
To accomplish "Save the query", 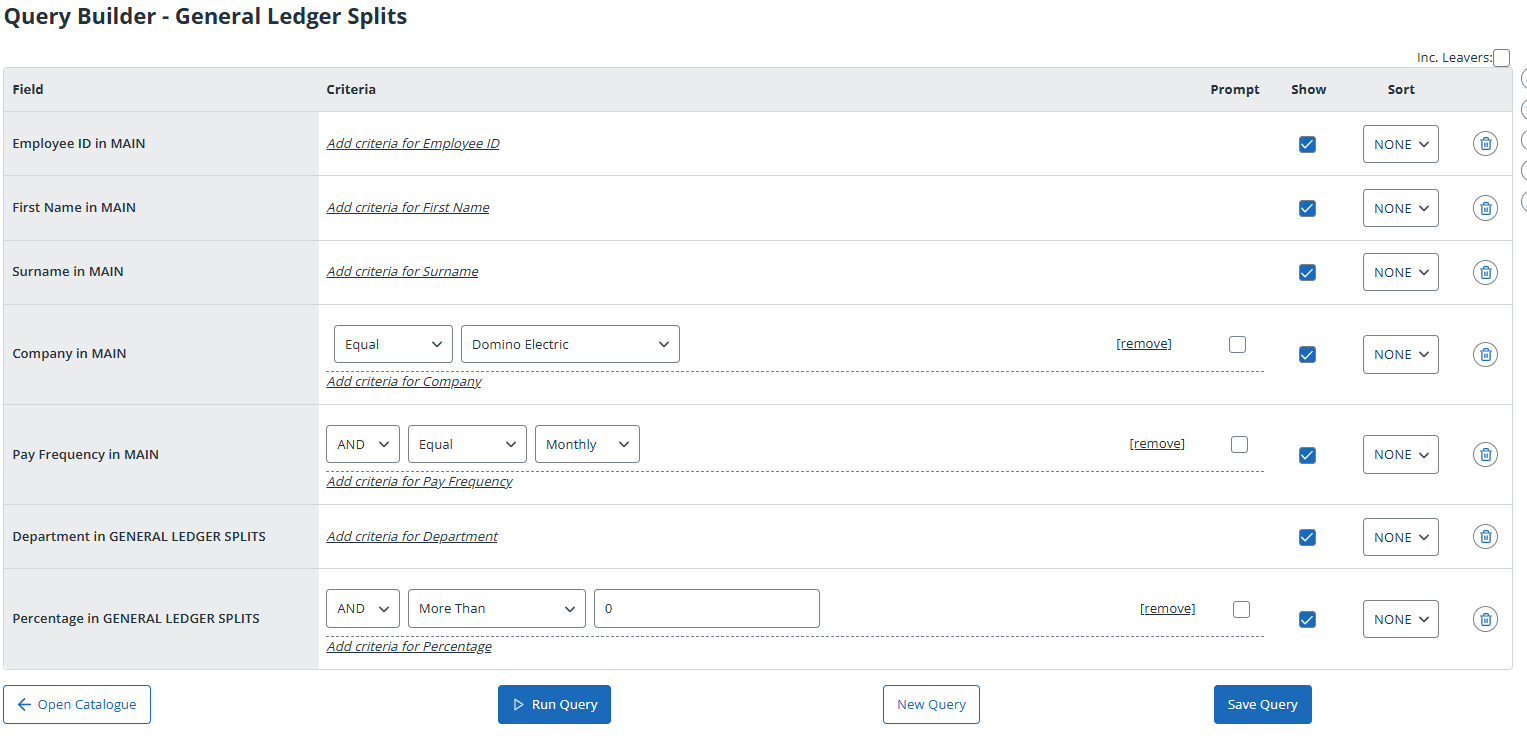I will click(1262, 704).
